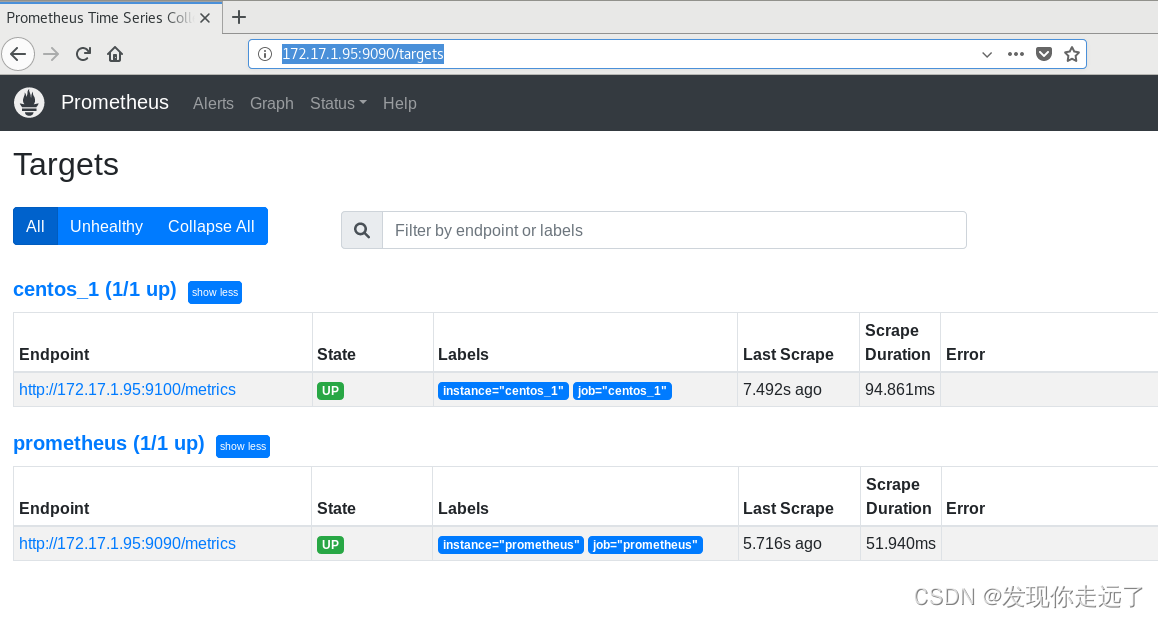Viewport: 1158px width, 618px height.
Task: Click the 7.492s ago last scrape value
Action: click(x=782, y=390)
